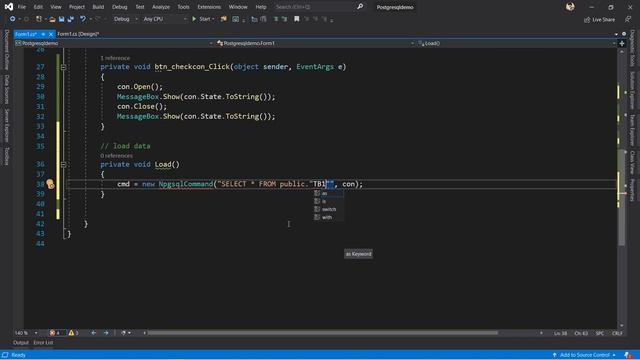The image size is (640, 360).
Task: Open the Load() member dropdown
Action: tap(516, 43)
